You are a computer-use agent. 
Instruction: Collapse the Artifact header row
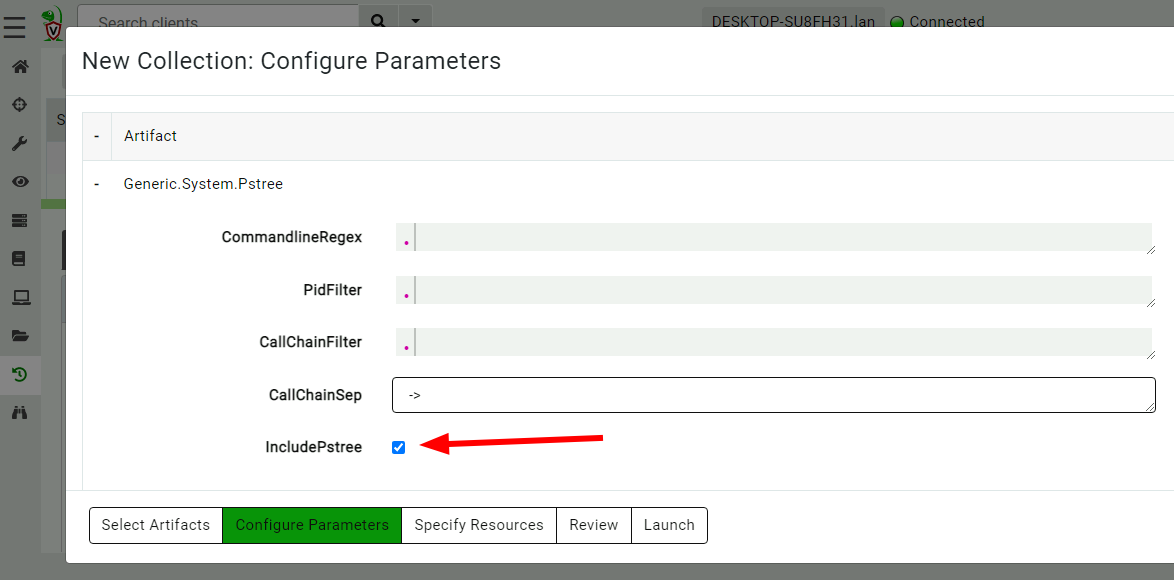click(x=97, y=136)
